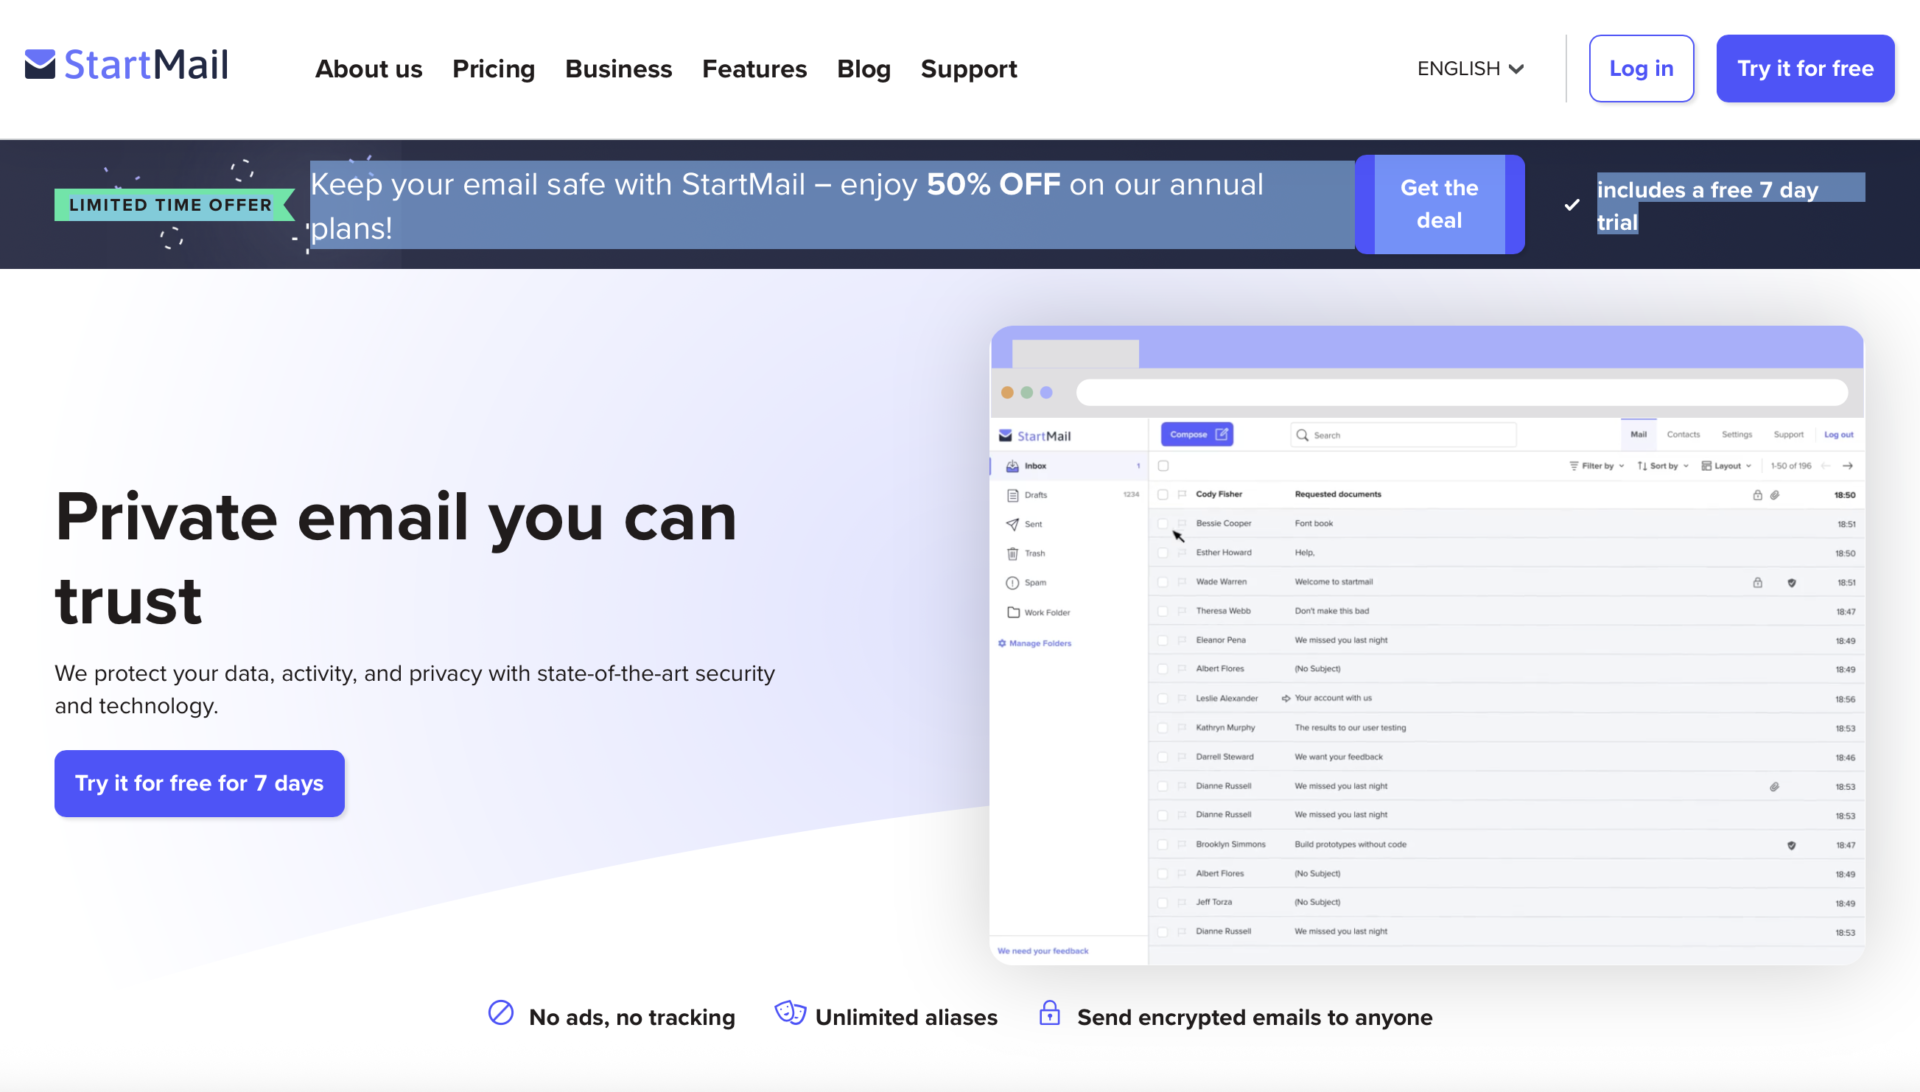The image size is (1920, 1092).
Task: Click the shield icon on Welcome to startmail email
Action: point(1791,582)
